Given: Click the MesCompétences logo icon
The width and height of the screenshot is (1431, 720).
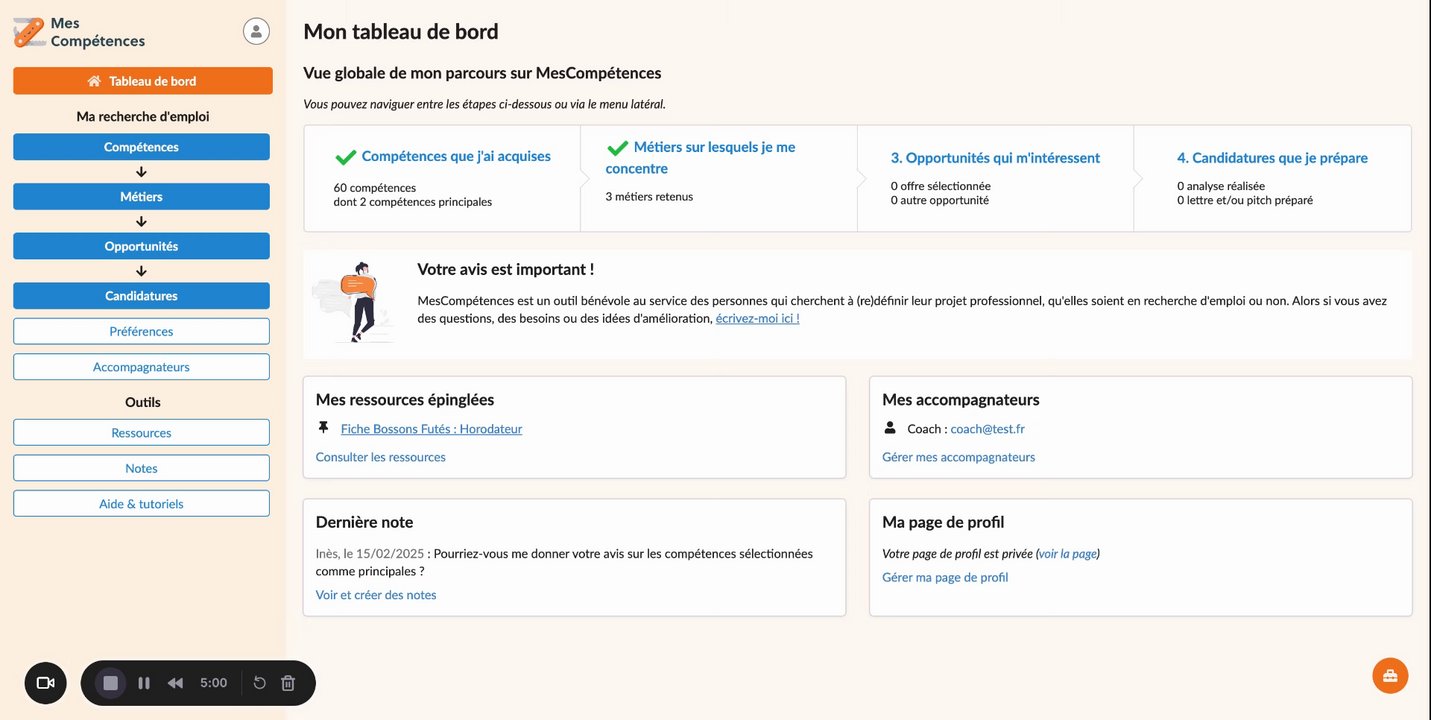Looking at the screenshot, I should tap(29, 33).
